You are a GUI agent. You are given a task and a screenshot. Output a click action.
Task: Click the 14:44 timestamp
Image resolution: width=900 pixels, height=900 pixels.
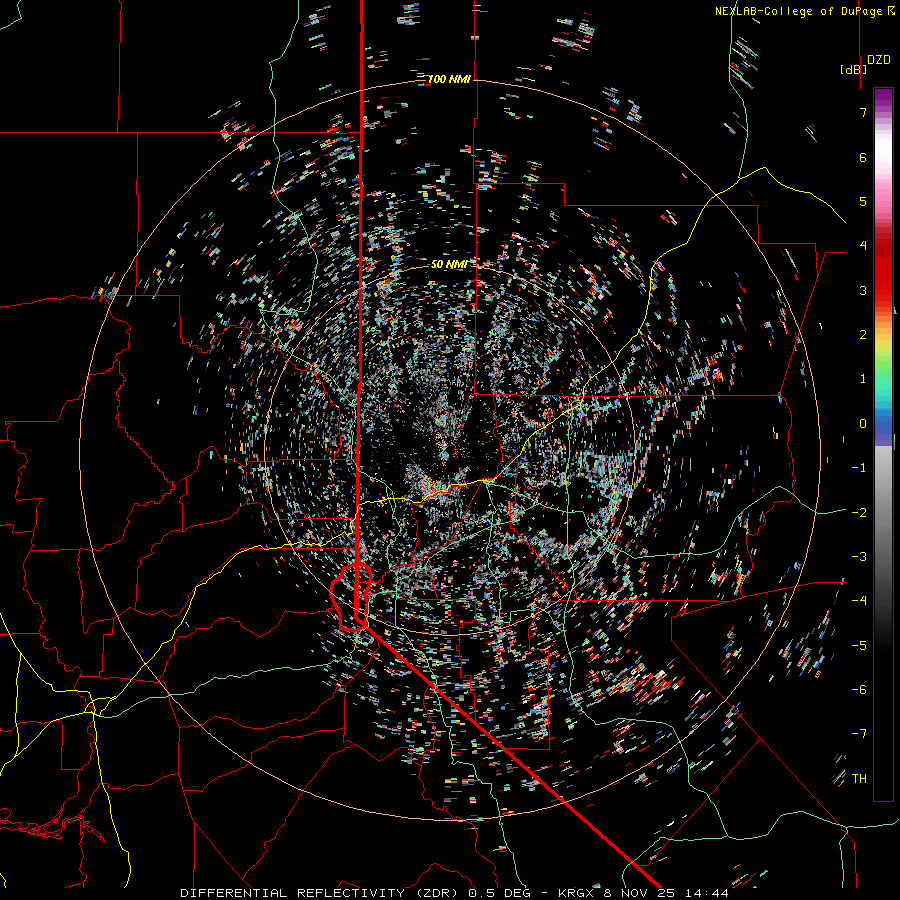click(705, 893)
